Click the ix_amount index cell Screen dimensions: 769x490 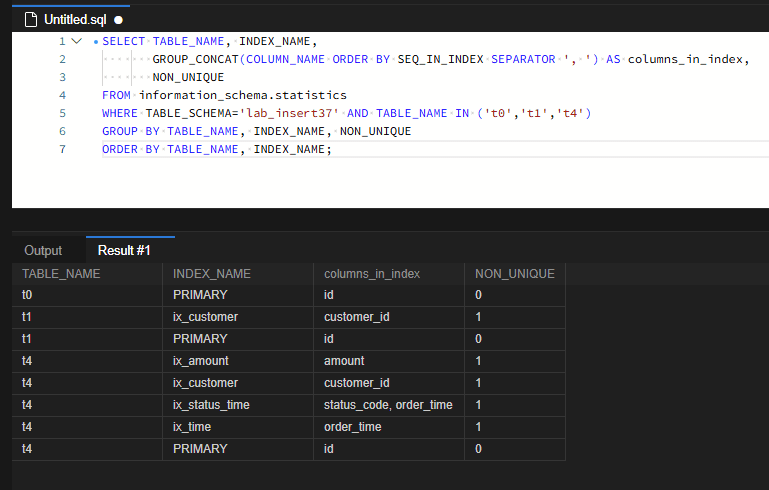(238, 361)
